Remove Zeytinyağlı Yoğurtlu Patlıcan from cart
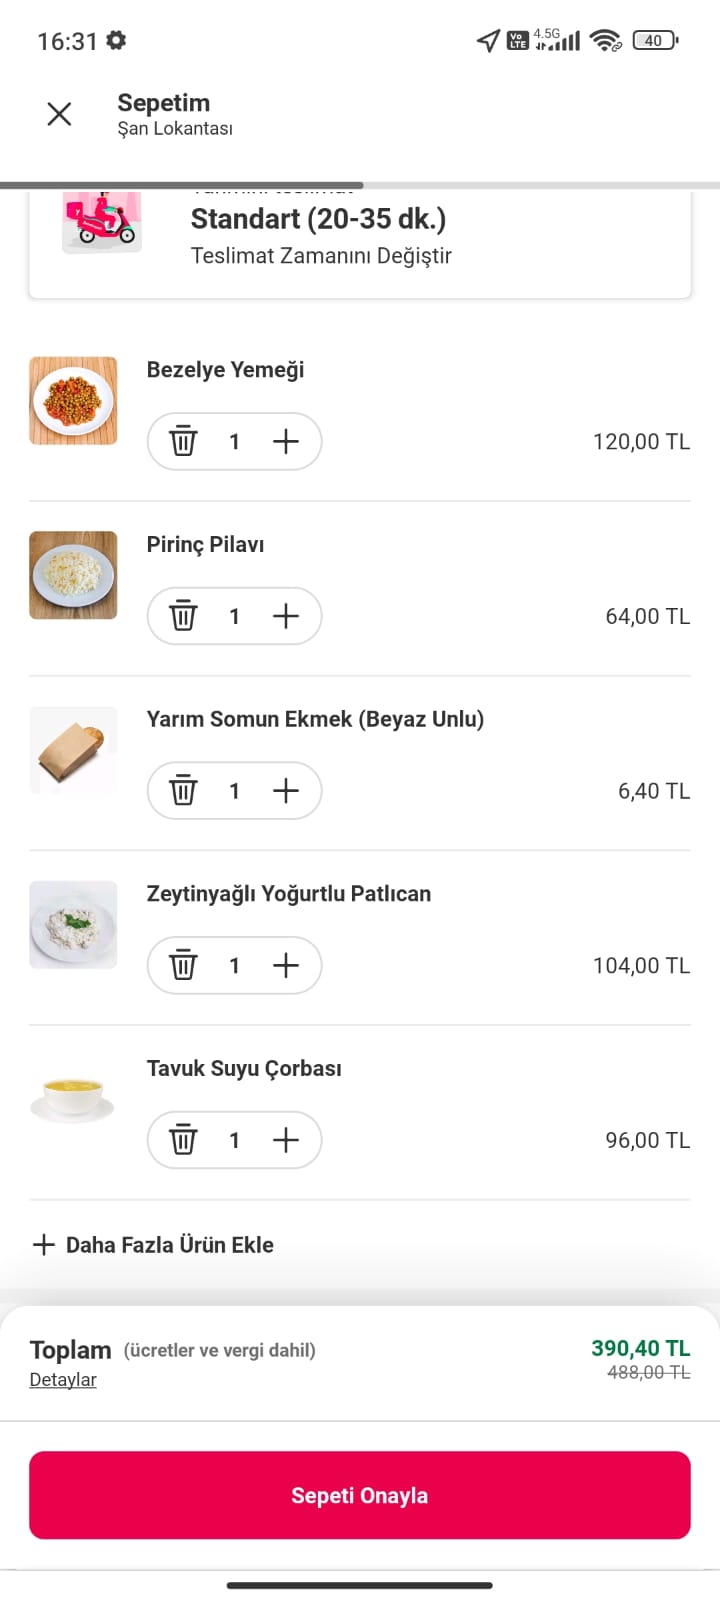Screen dimensions: 720x1600 tap(183, 965)
